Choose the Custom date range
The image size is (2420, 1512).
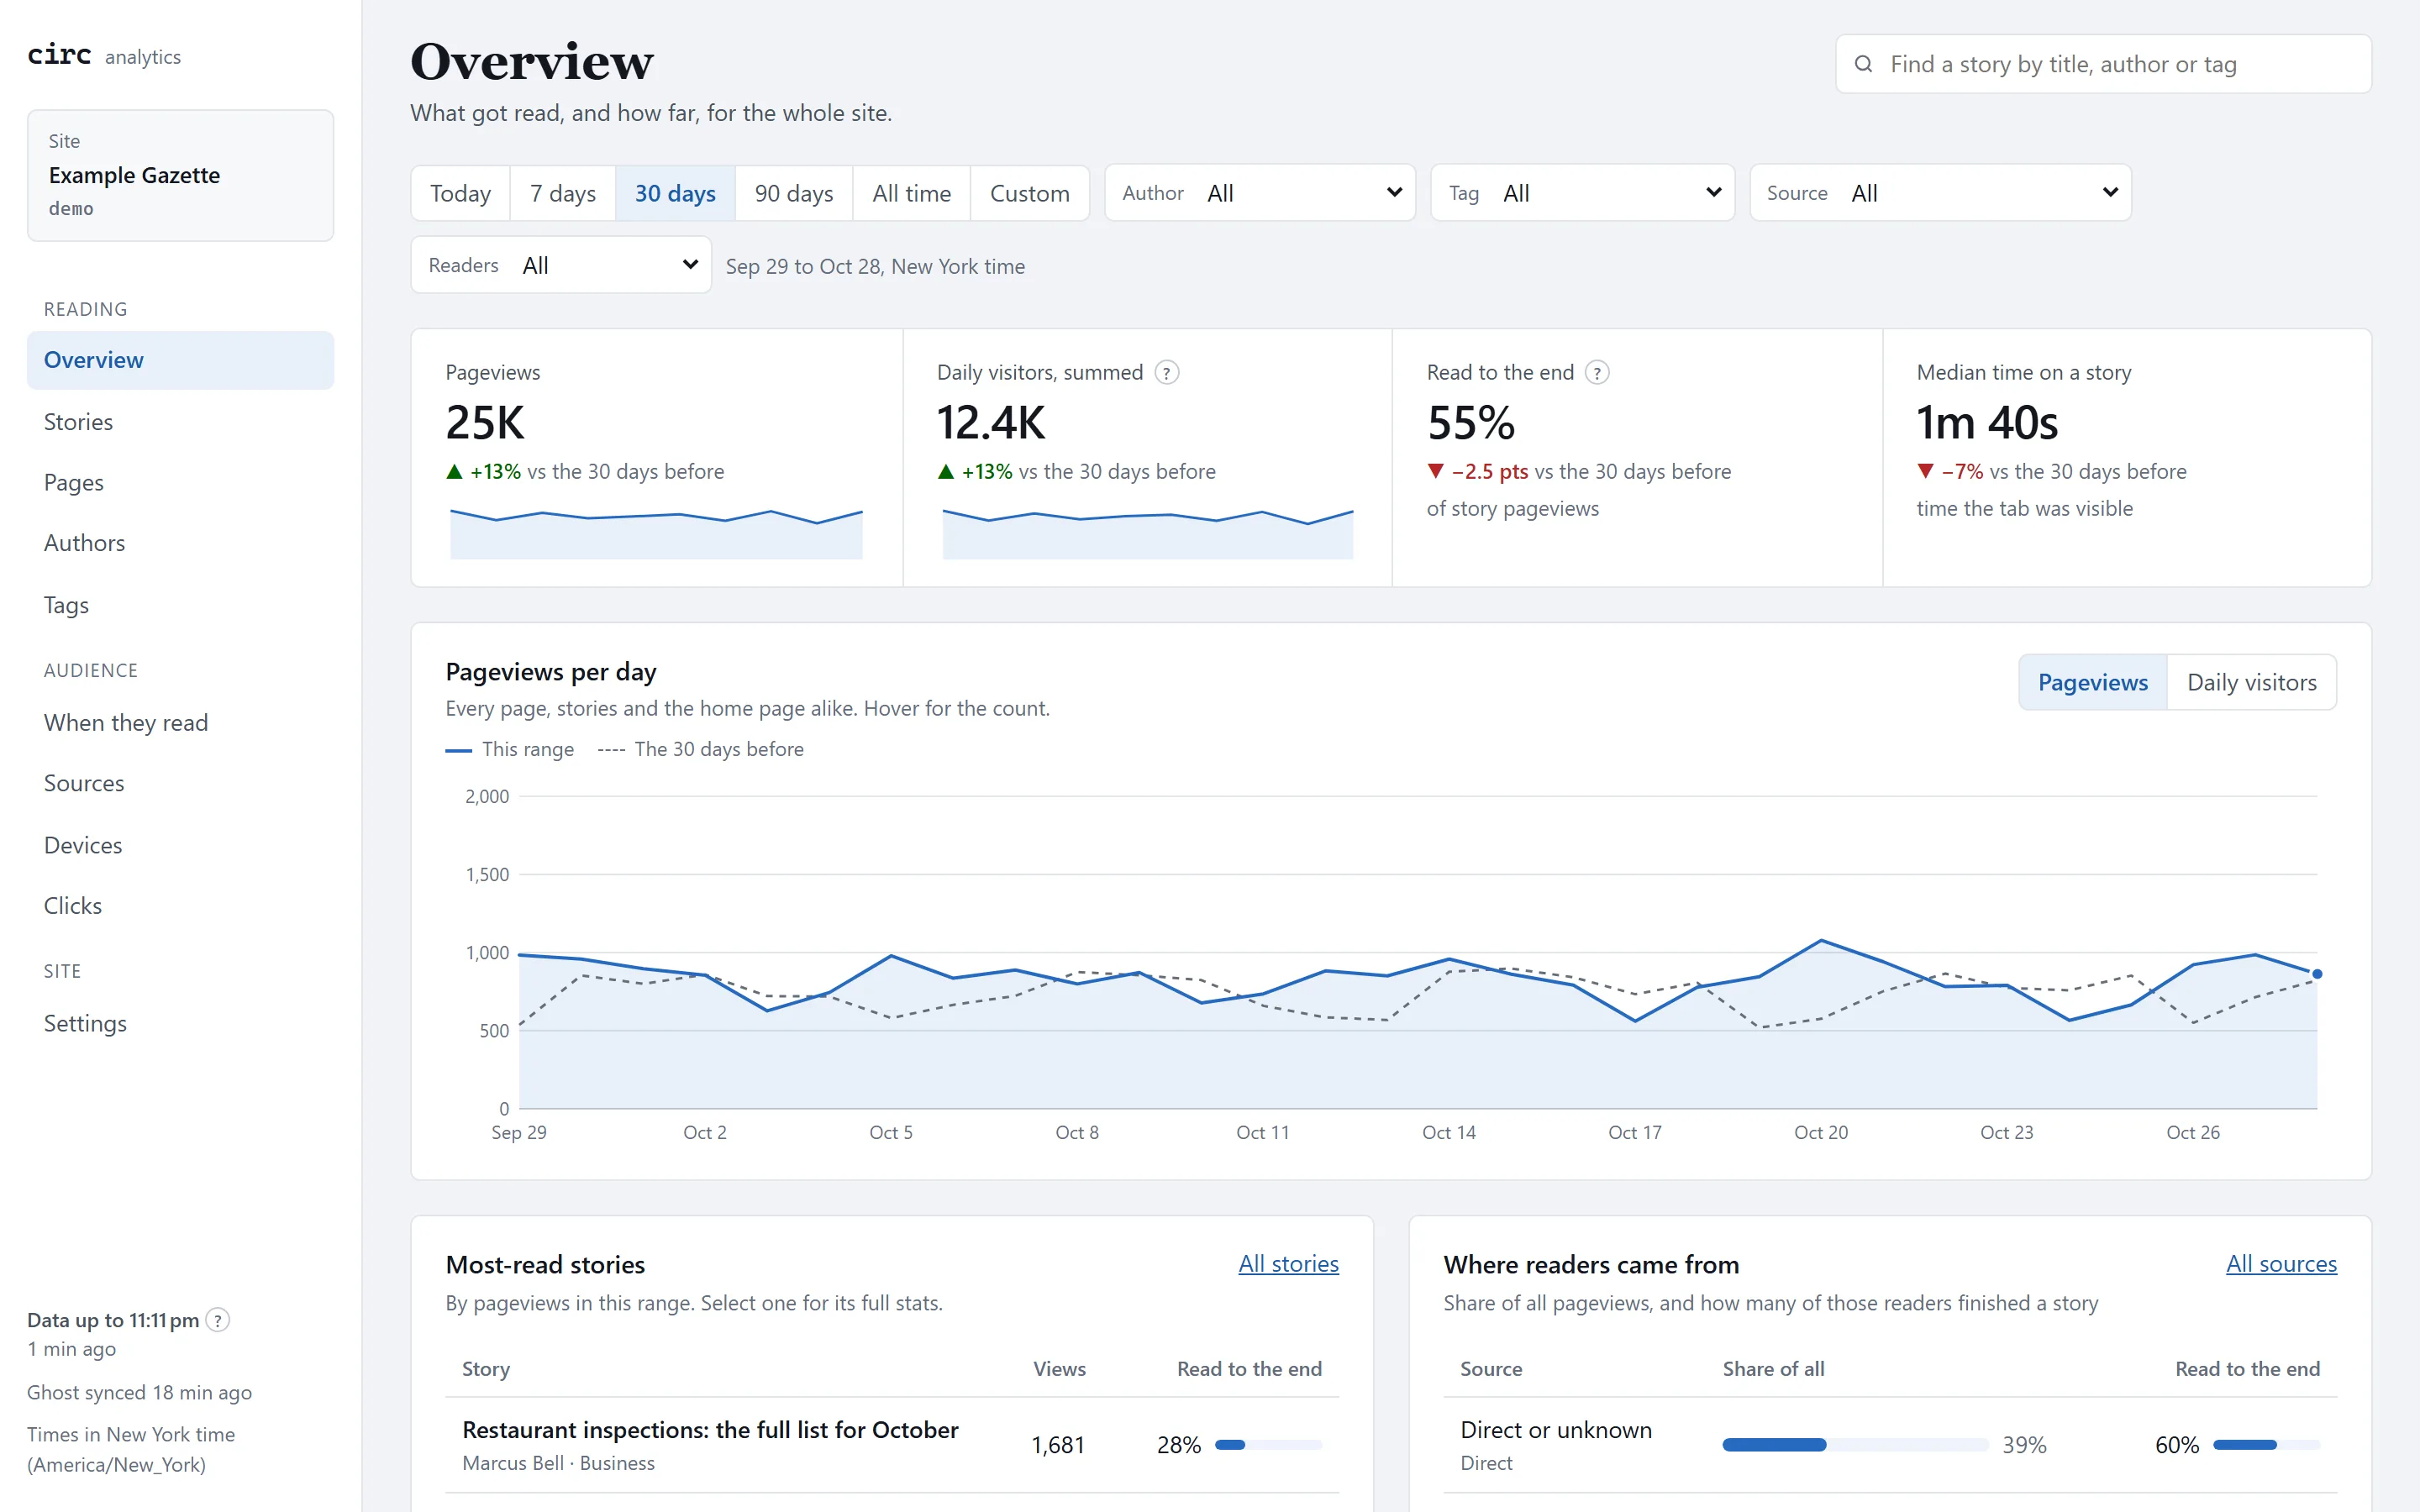point(1029,193)
